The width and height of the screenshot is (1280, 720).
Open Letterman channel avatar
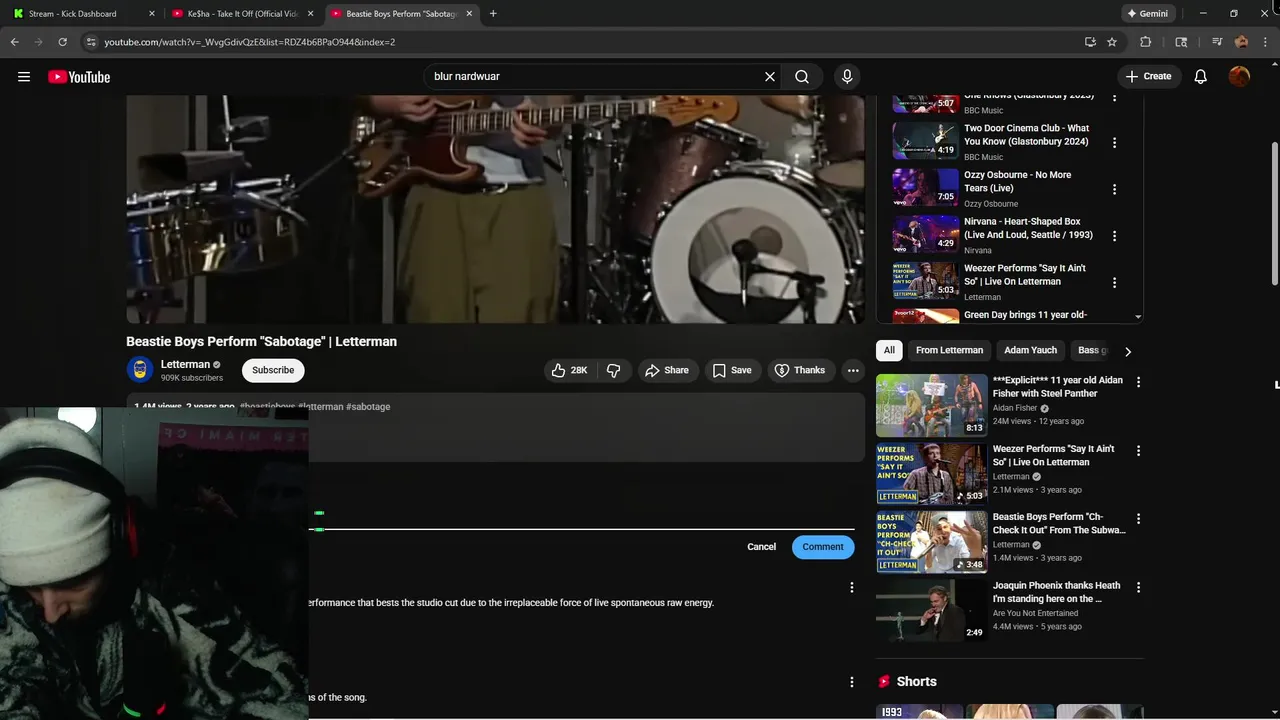pos(140,369)
